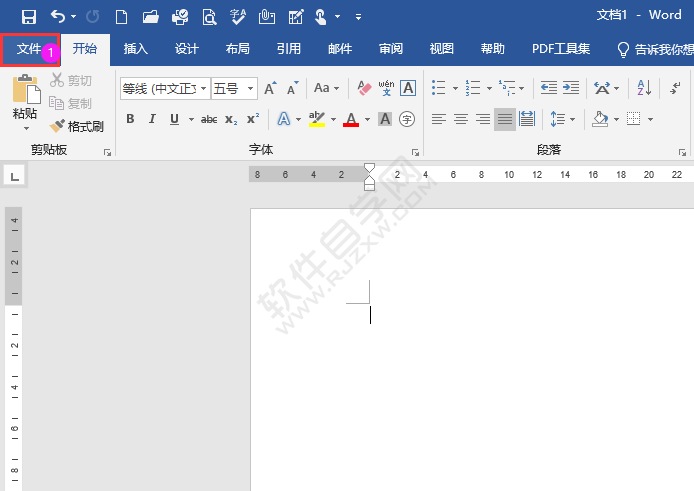This screenshot has height=491, width=694.
Task: Switch to the 插入 ribbon tab
Action: (135, 49)
